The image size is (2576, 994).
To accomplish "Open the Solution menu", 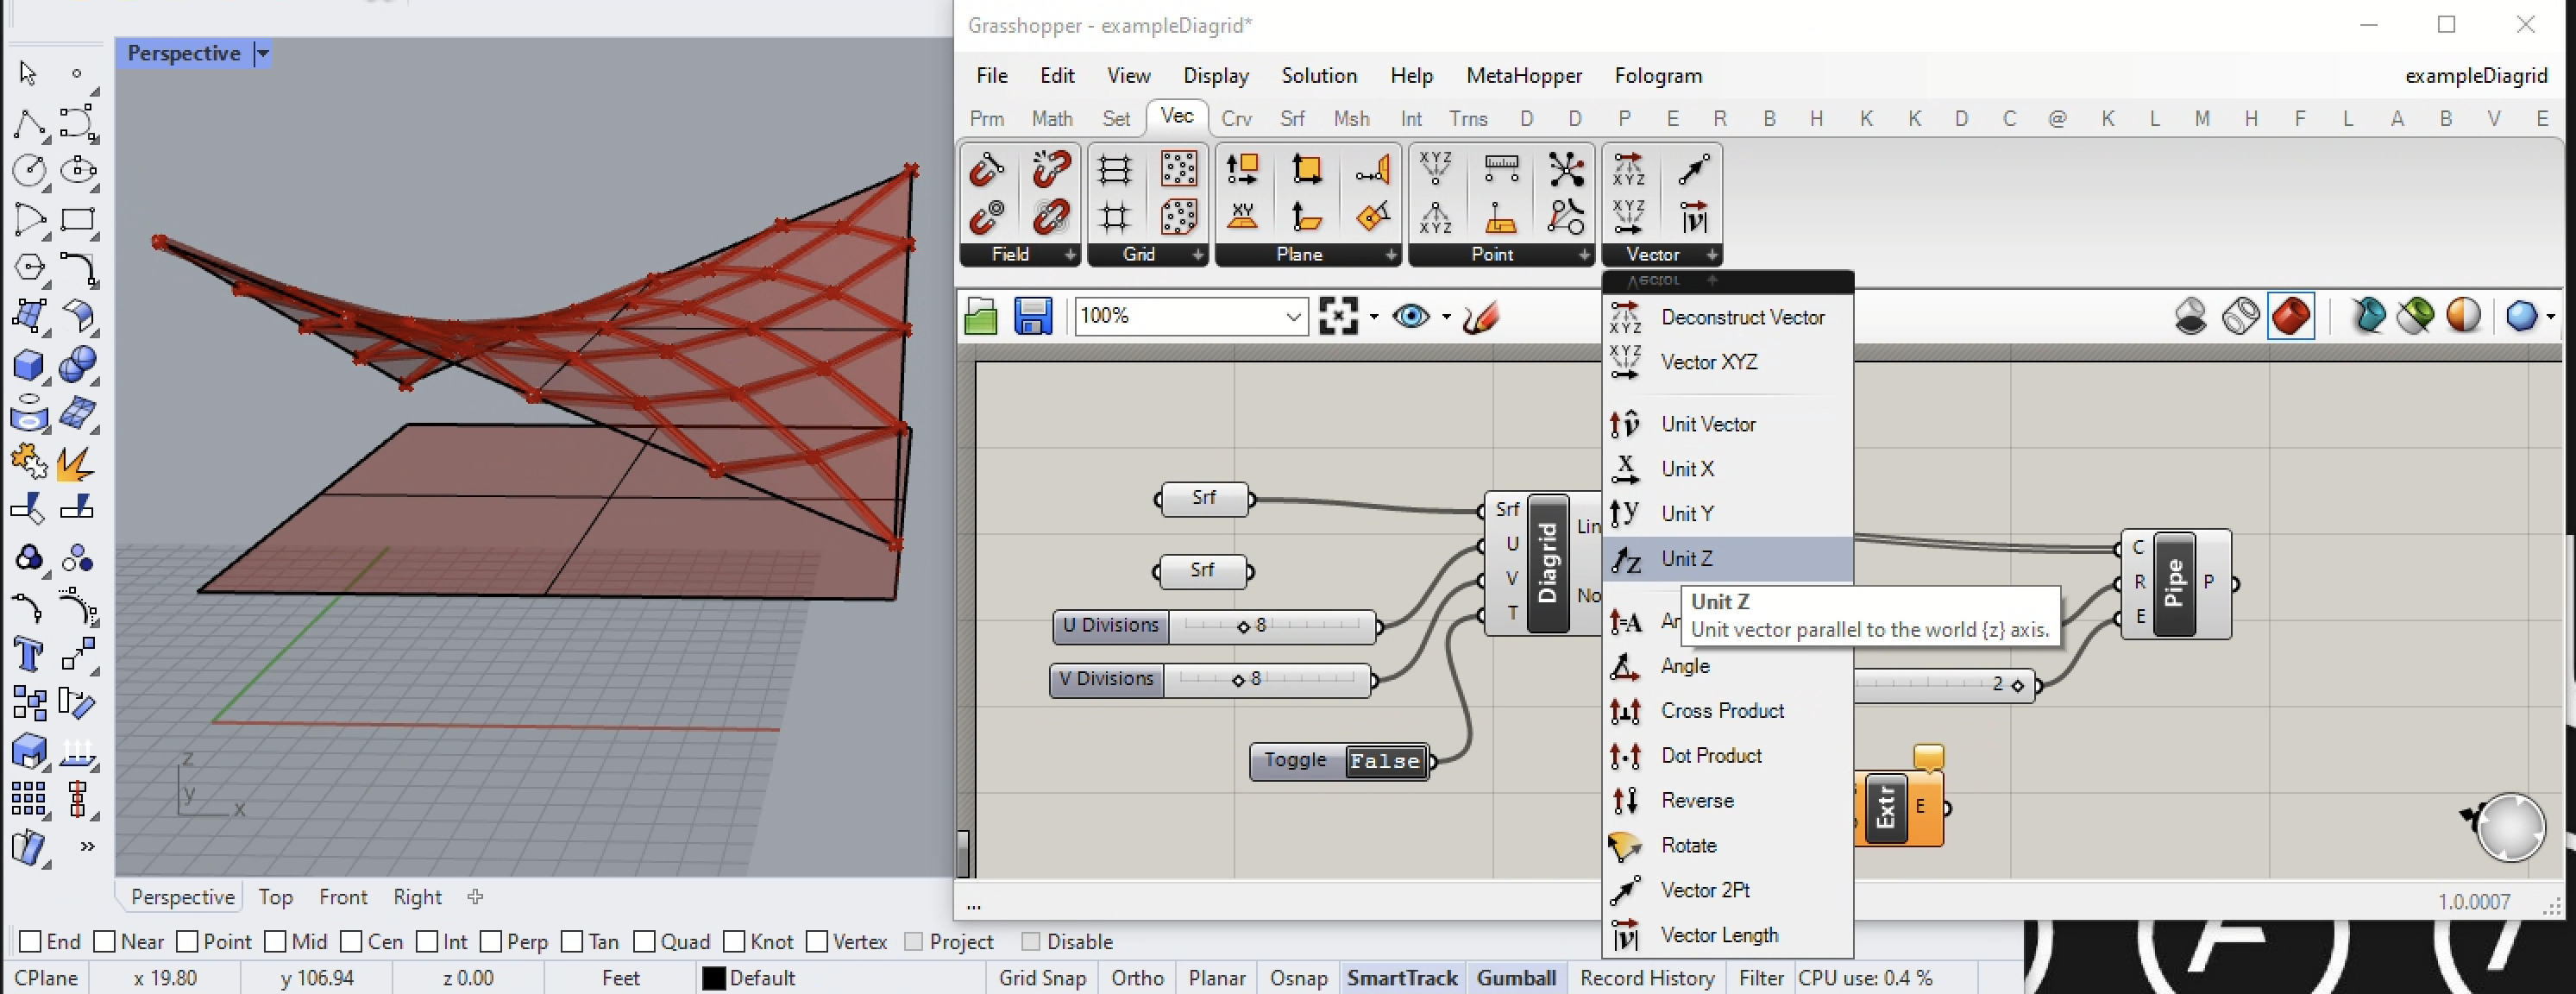I will coord(1318,76).
